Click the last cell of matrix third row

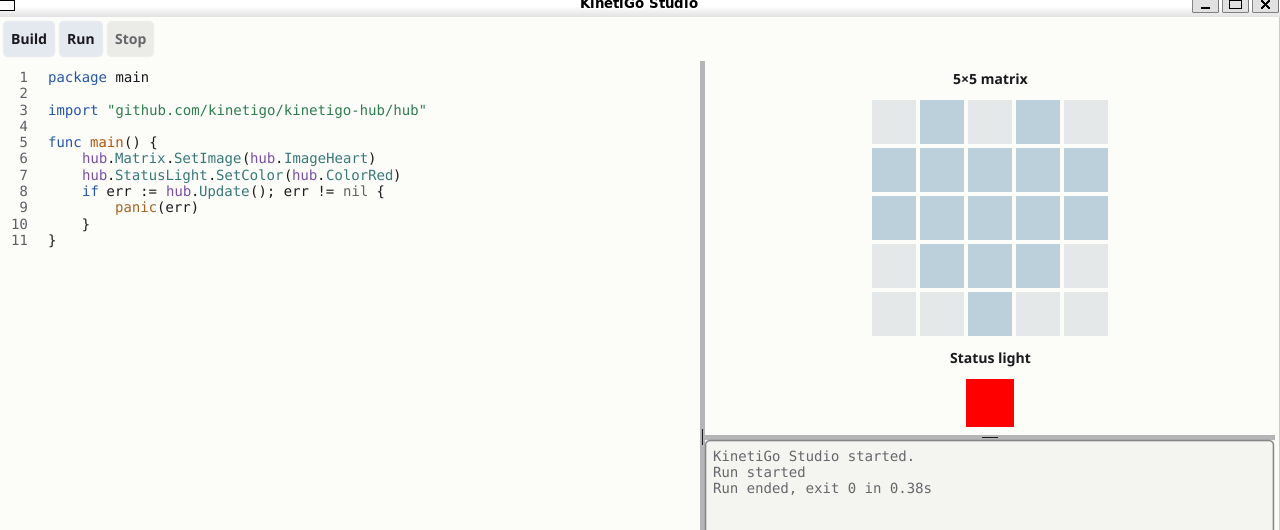click(x=1086, y=218)
